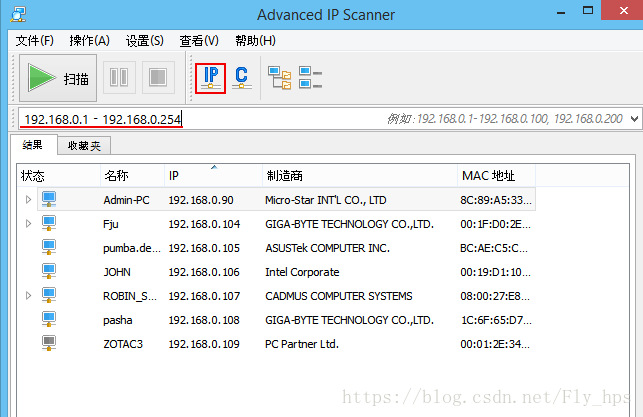Select the Fju name cell
643x417 pixels.
[x=111, y=224]
